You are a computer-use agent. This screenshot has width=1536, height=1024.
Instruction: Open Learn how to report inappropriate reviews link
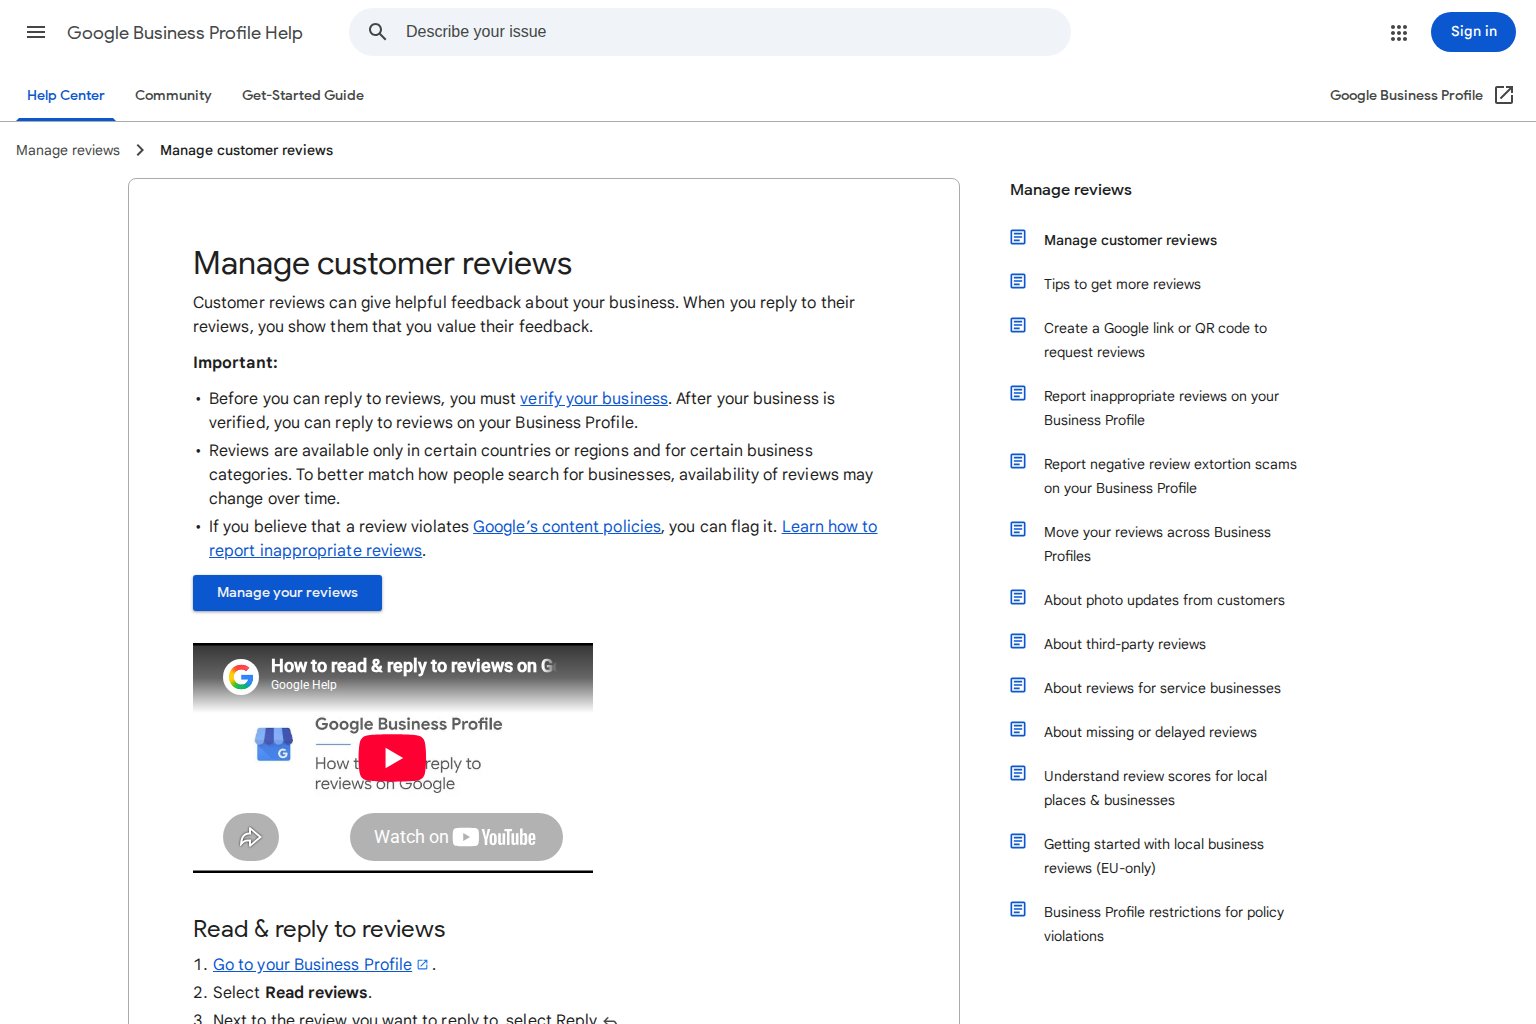543,538
